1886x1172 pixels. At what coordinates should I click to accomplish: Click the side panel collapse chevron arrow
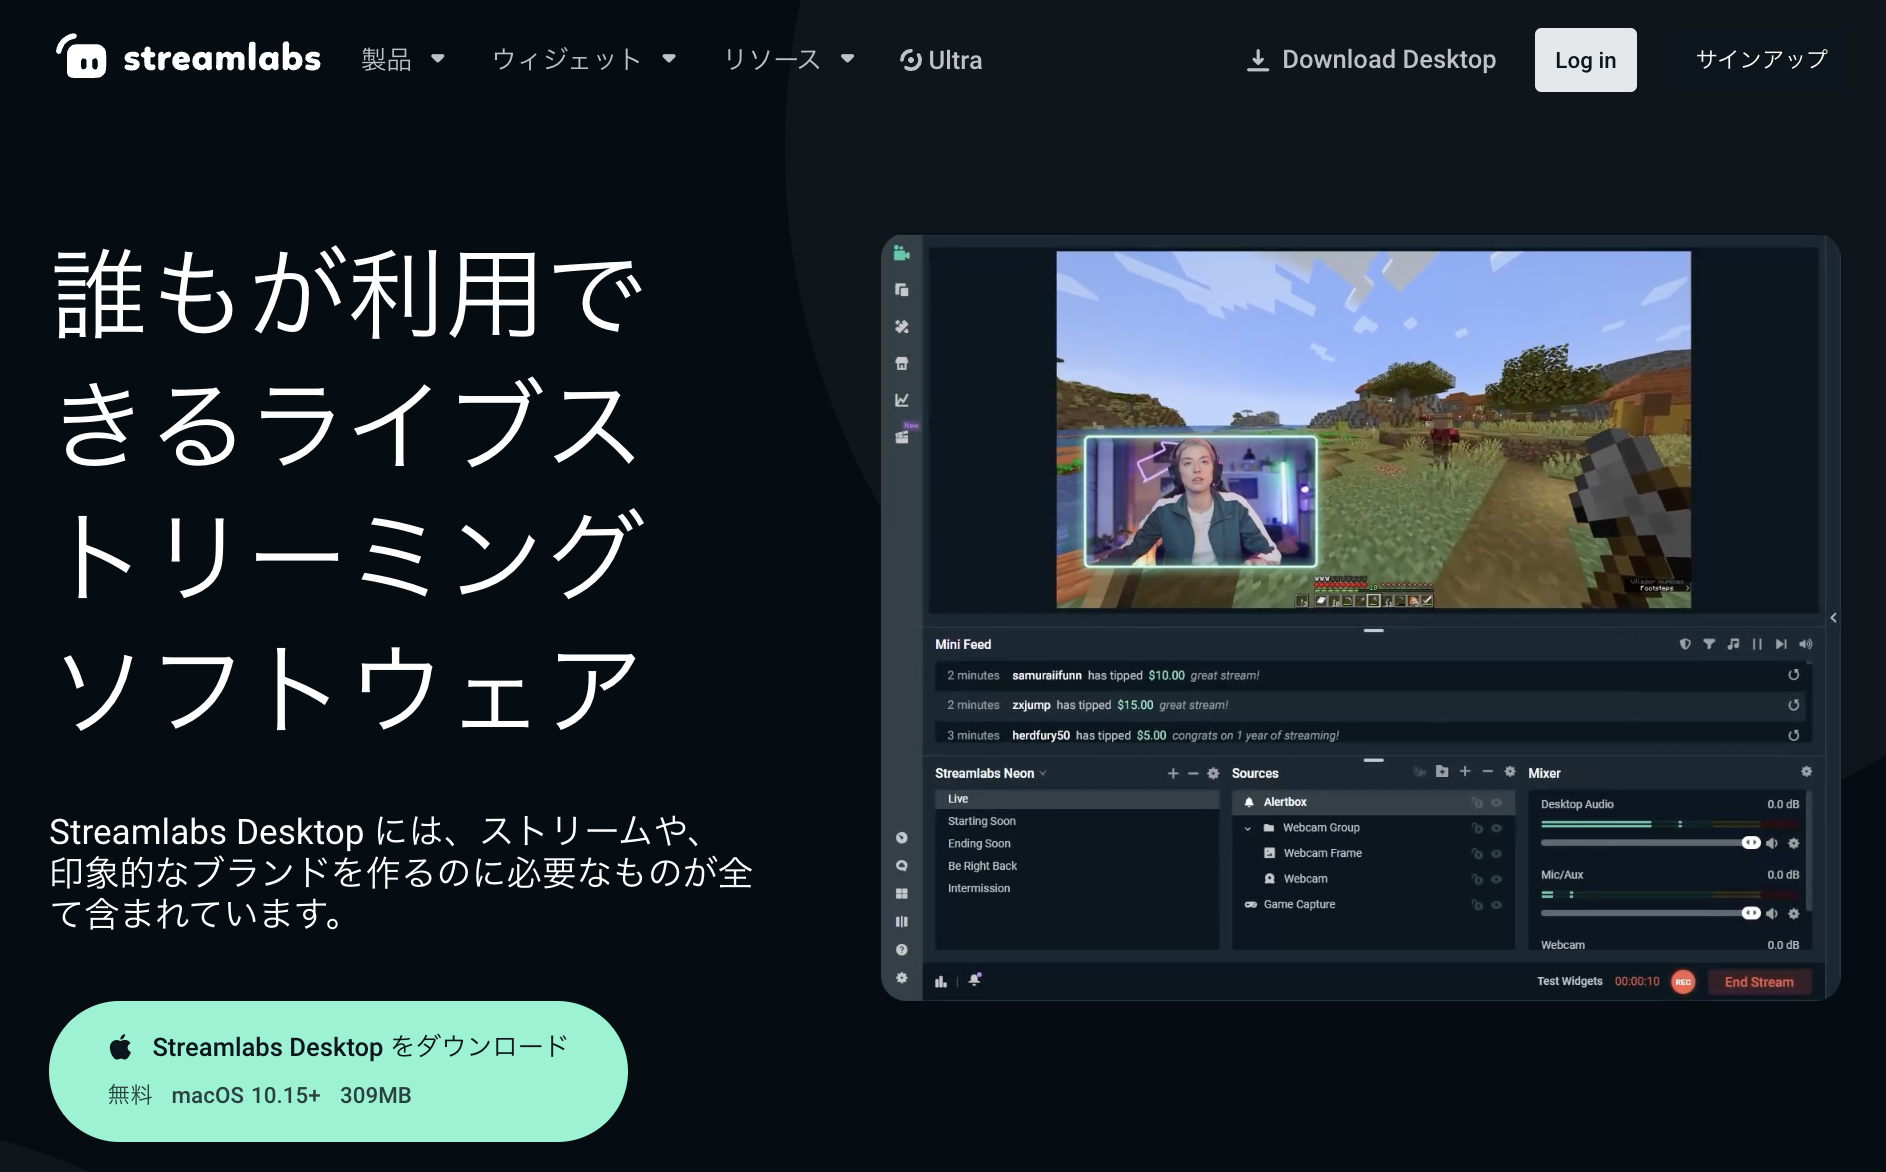point(1833,618)
